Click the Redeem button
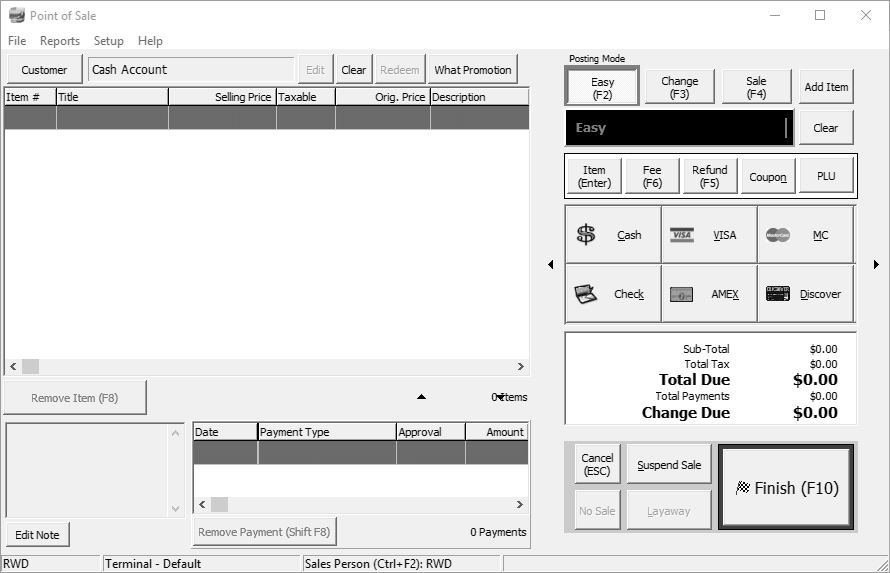The height and width of the screenshot is (573, 890). [400, 70]
